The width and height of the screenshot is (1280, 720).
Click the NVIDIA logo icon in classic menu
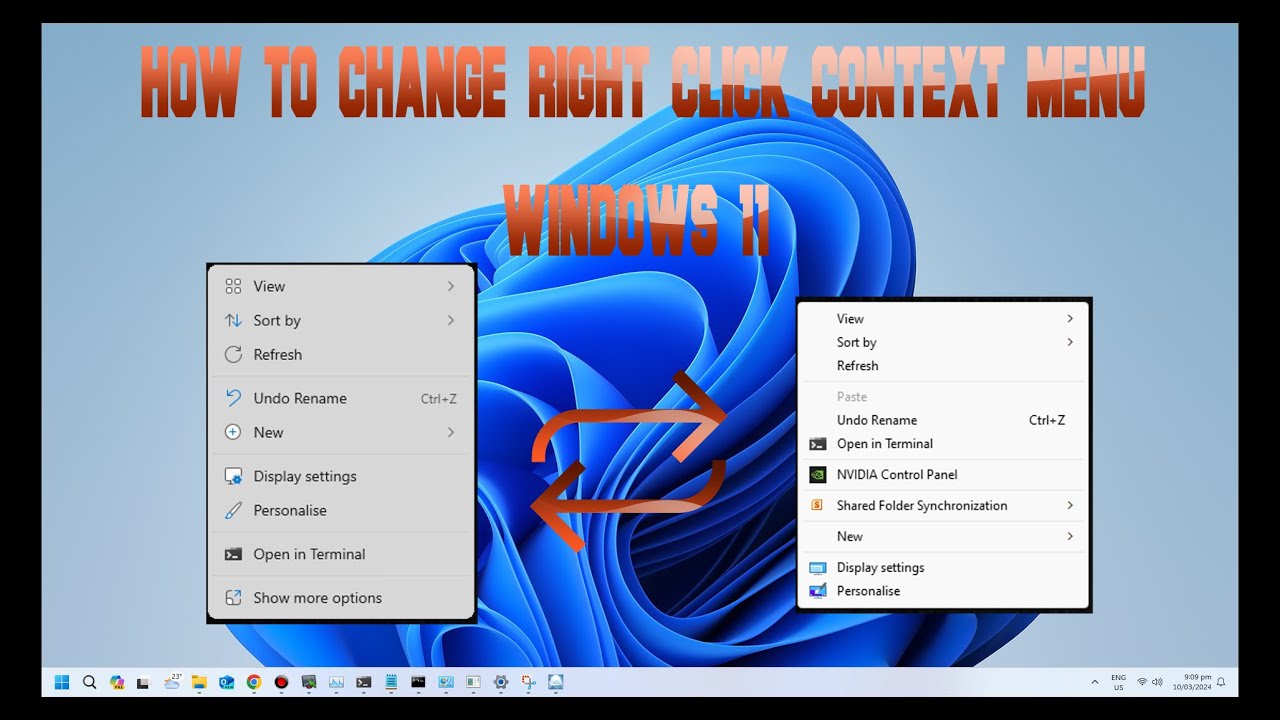click(x=817, y=475)
